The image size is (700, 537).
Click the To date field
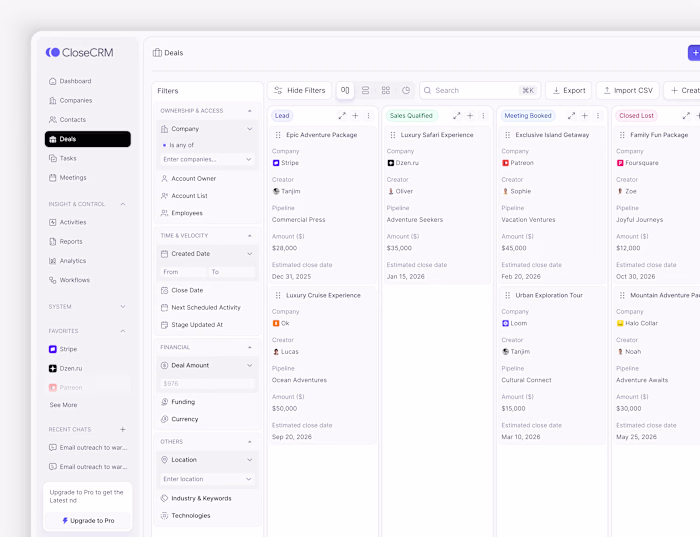click(232, 272)
